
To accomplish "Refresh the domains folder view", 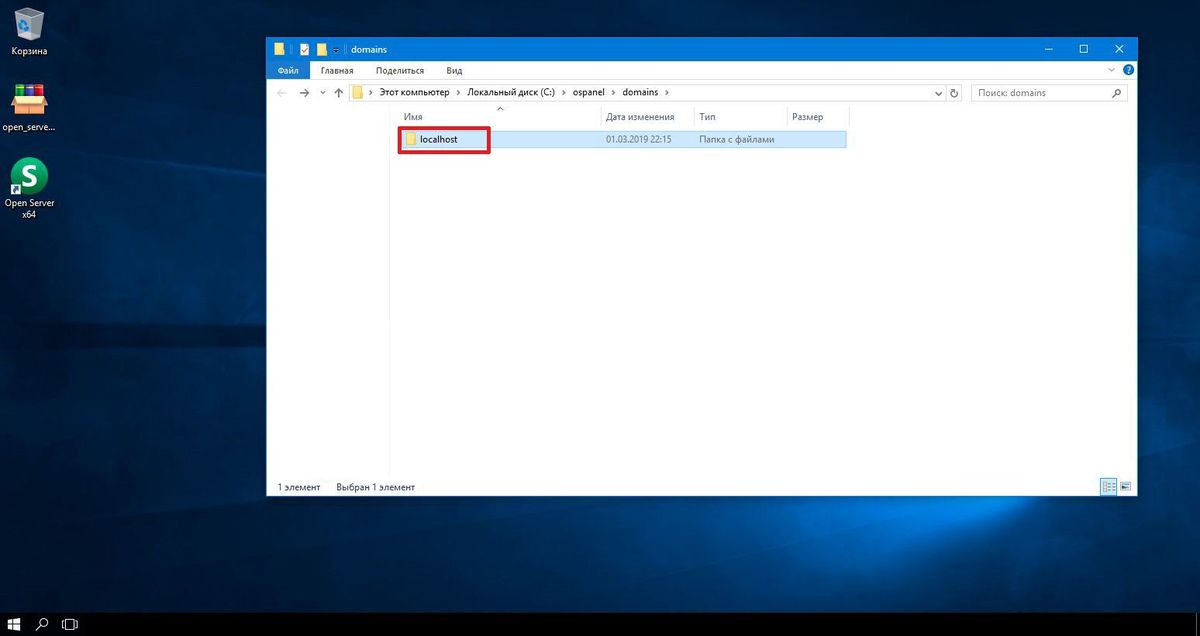I will click(x=954, y=93).
